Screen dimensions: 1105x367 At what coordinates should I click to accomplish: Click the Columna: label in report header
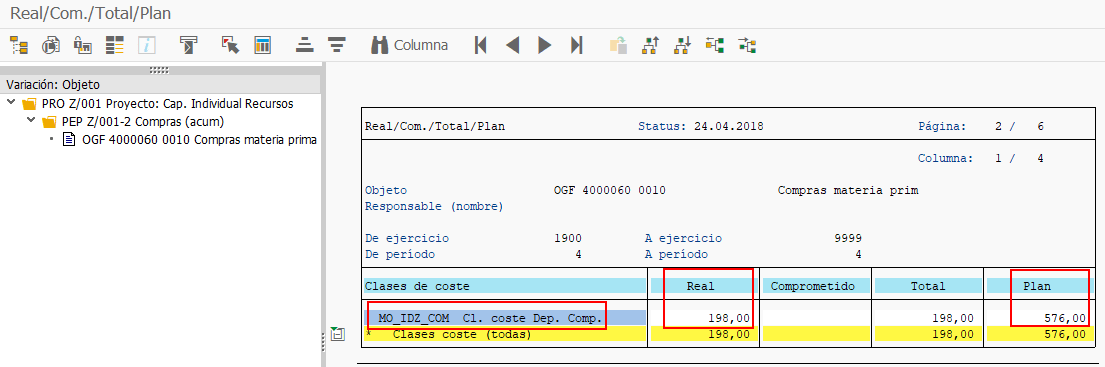click(946, 158)
